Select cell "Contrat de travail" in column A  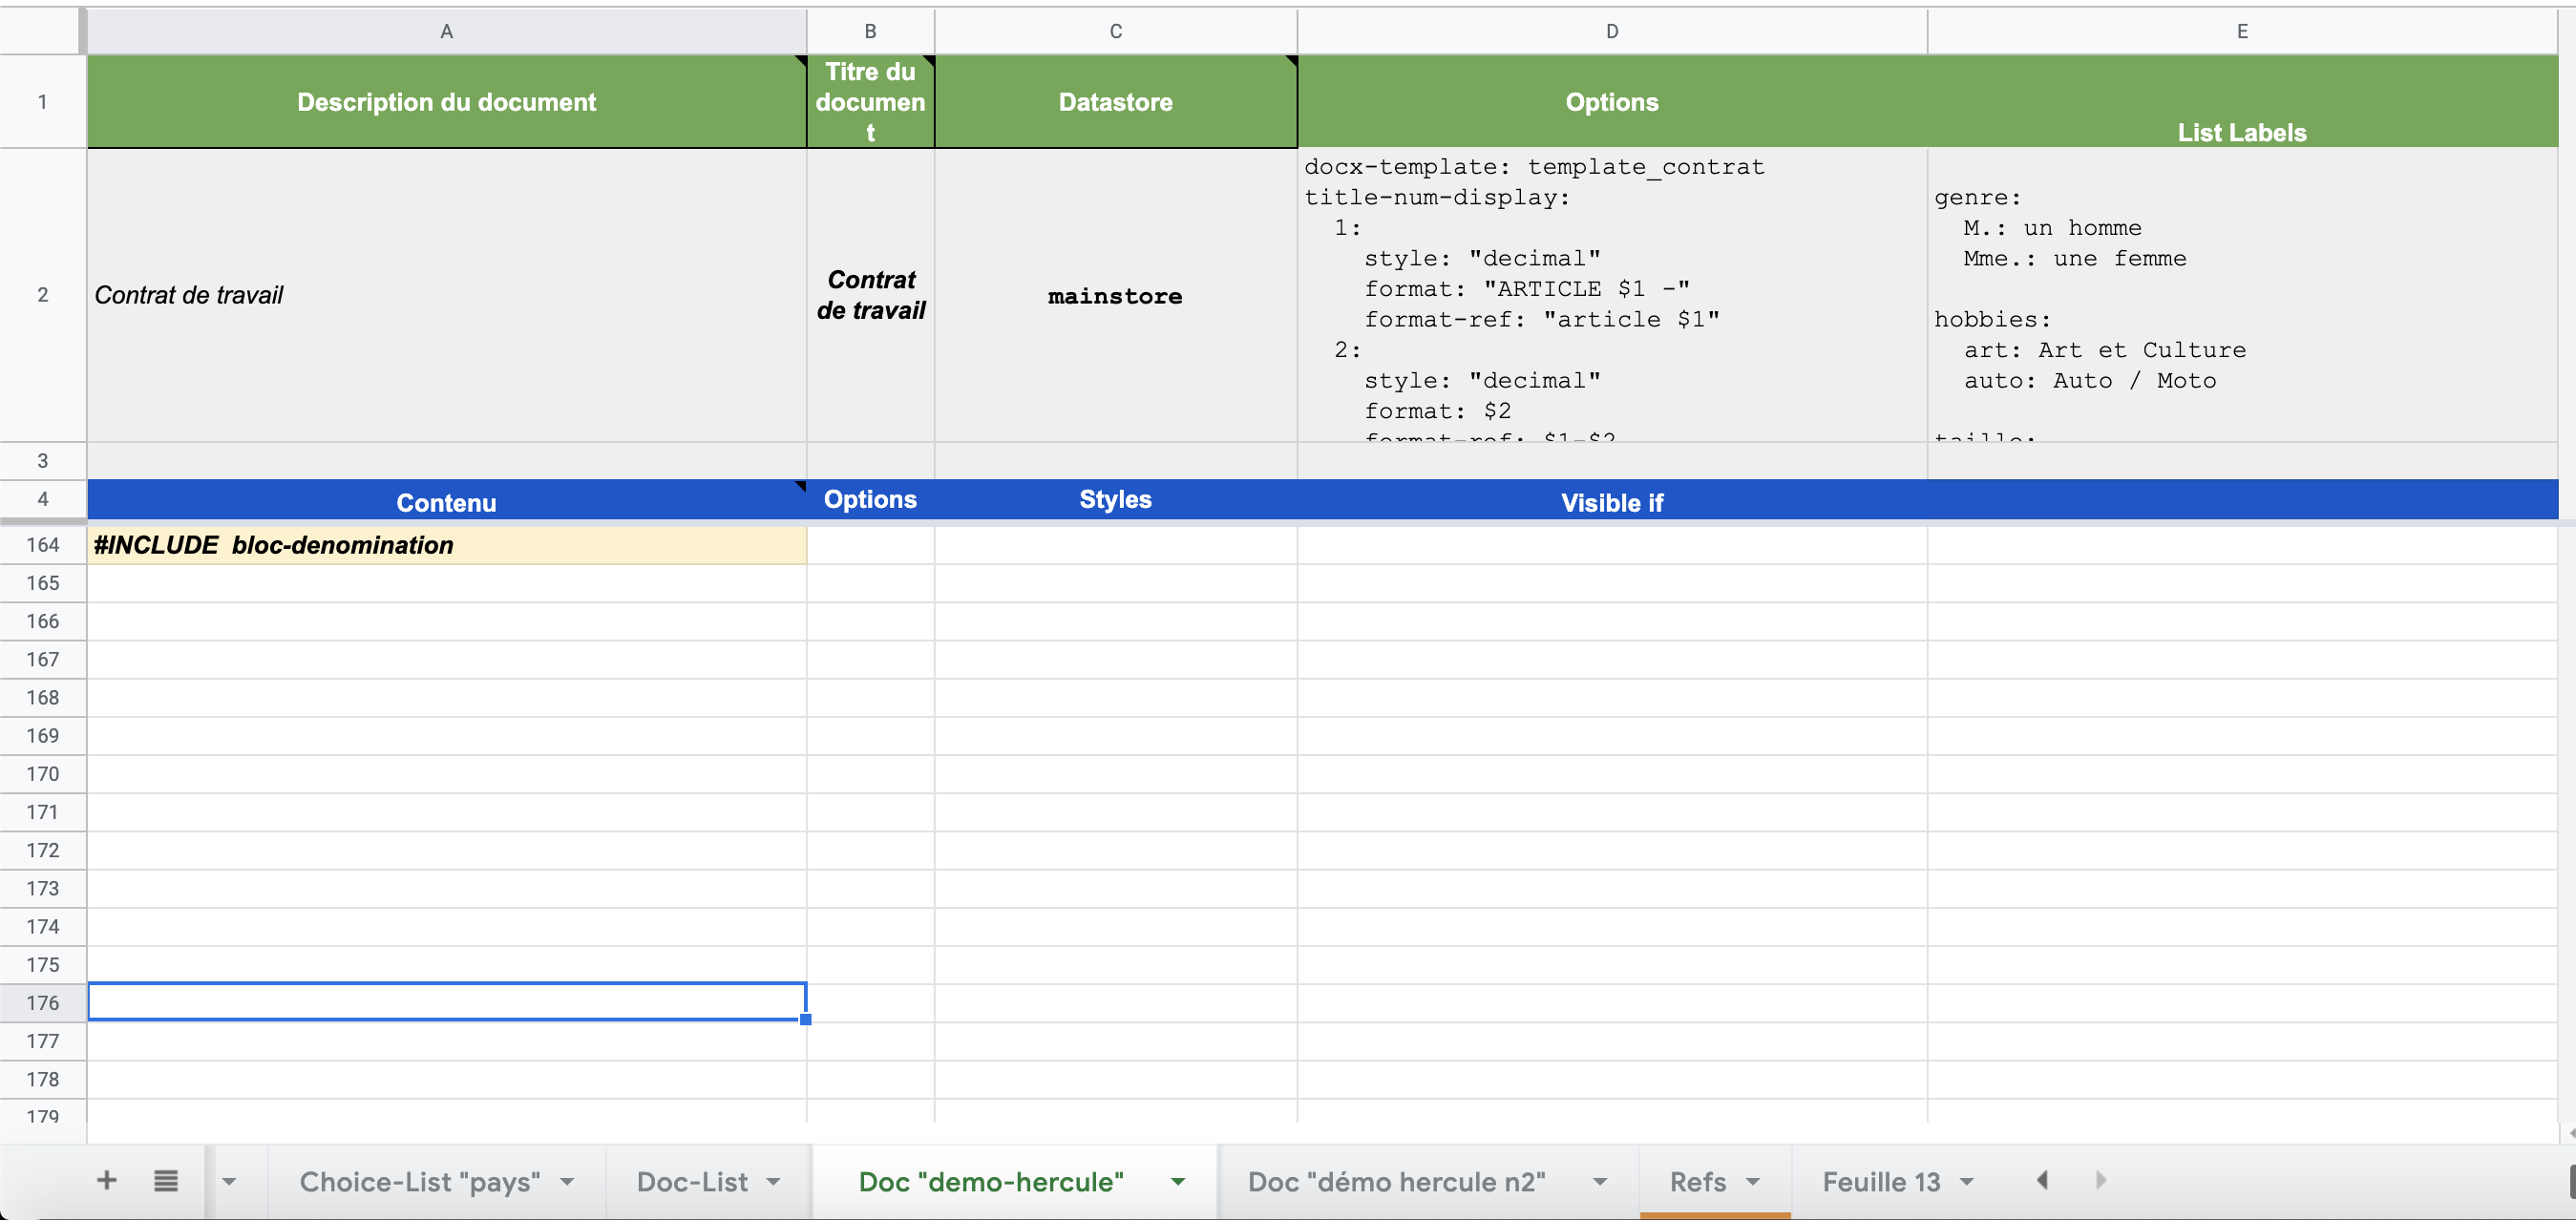coord(447,295)
